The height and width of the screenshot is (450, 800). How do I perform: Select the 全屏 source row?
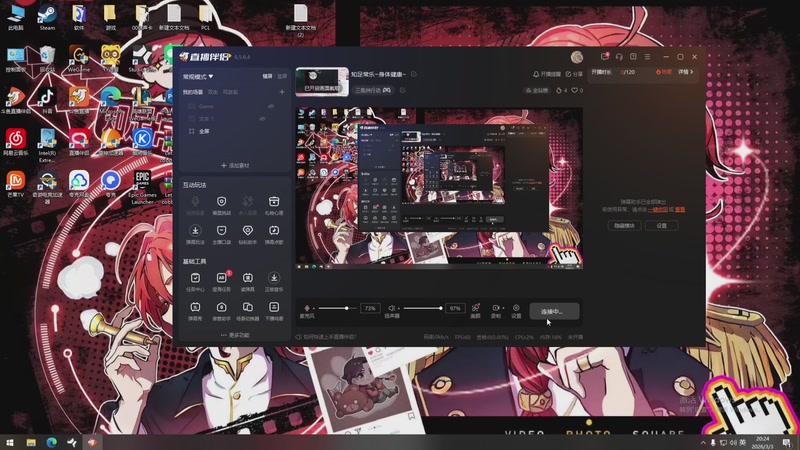click(x=235, y=131)
